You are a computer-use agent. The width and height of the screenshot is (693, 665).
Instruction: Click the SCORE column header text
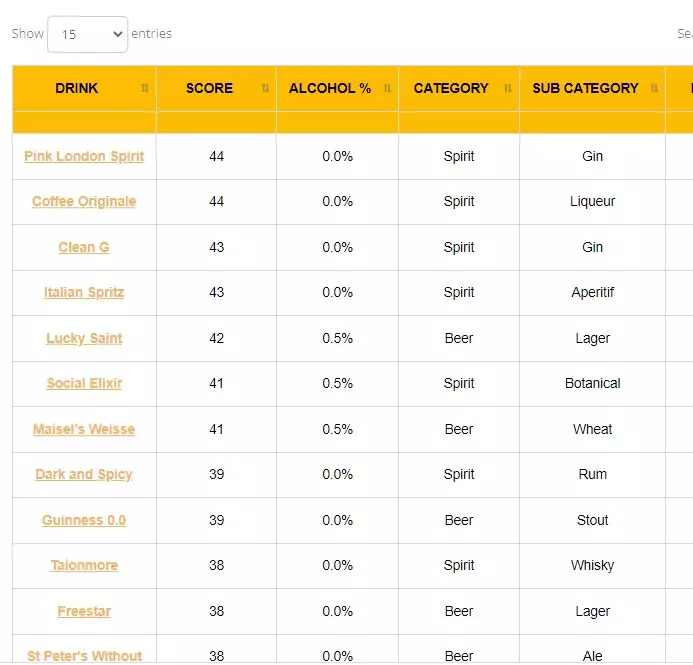pyautogui.click(x=209, y=88)
